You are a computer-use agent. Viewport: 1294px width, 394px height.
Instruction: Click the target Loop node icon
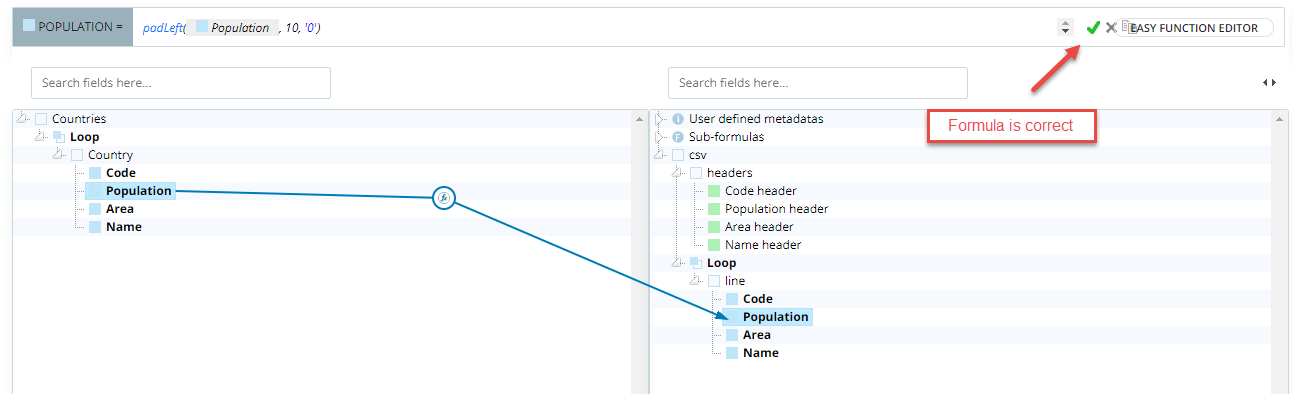[696, 263]
